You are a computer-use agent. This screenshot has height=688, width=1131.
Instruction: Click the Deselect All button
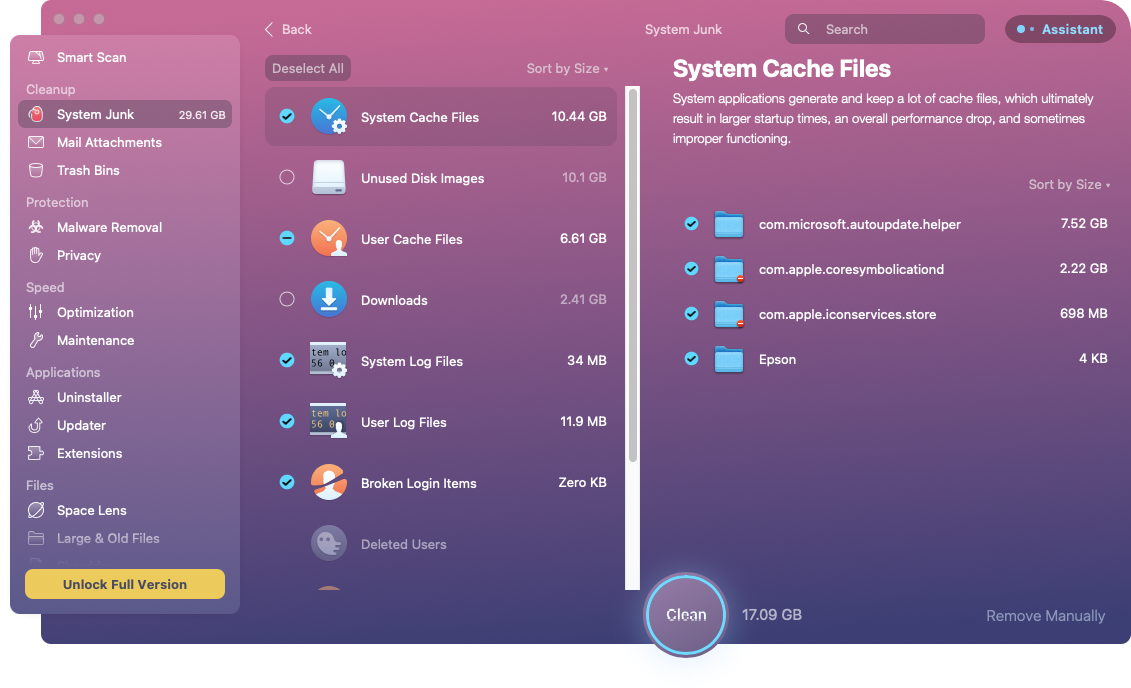[308, 69]
